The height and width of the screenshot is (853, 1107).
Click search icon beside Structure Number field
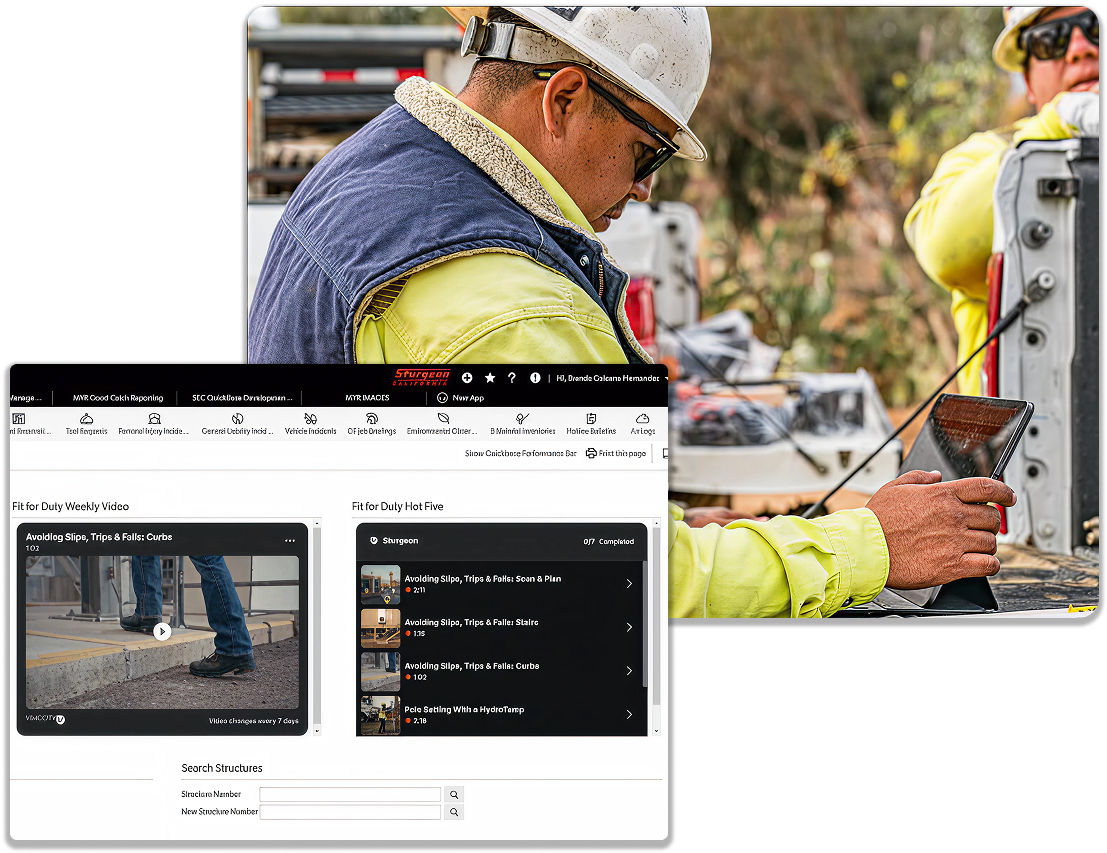point(454,795)
